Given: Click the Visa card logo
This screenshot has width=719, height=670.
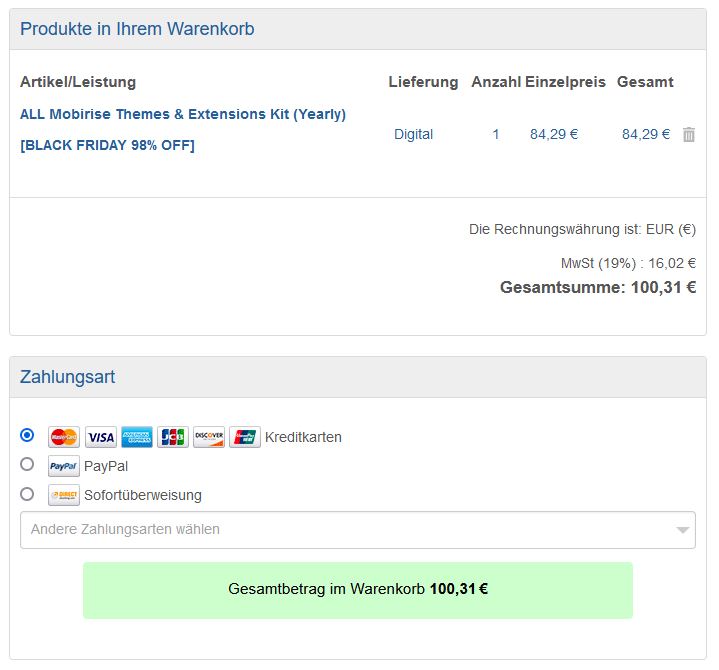Looking at the screenshot, I should [100, 437].
